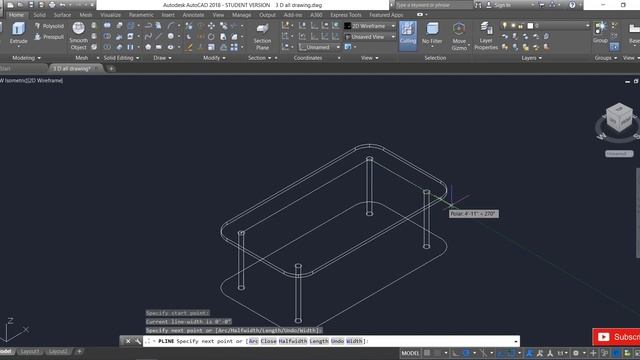
Task: Open the Unsaved View dropdown
Action: click(x=370, y=37)
